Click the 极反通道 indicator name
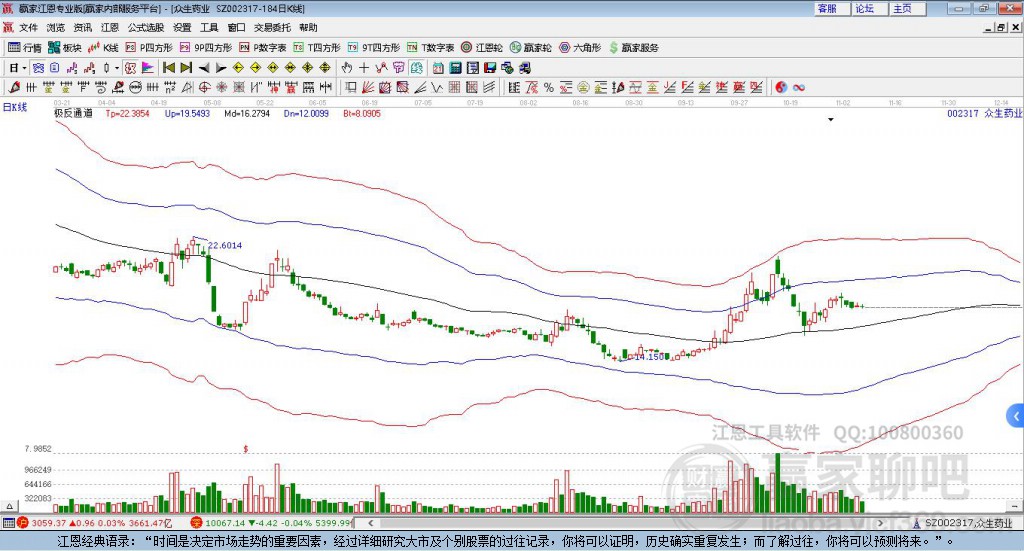 pyautogui.click(x=73, y=113)
